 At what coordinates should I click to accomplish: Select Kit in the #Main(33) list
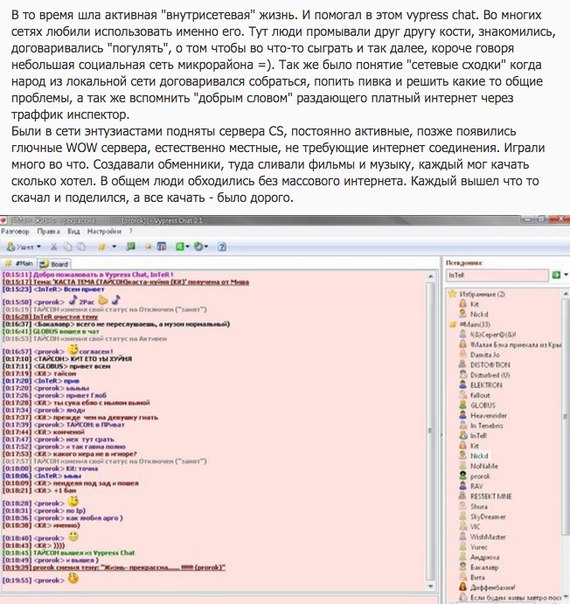click(474, 446)
